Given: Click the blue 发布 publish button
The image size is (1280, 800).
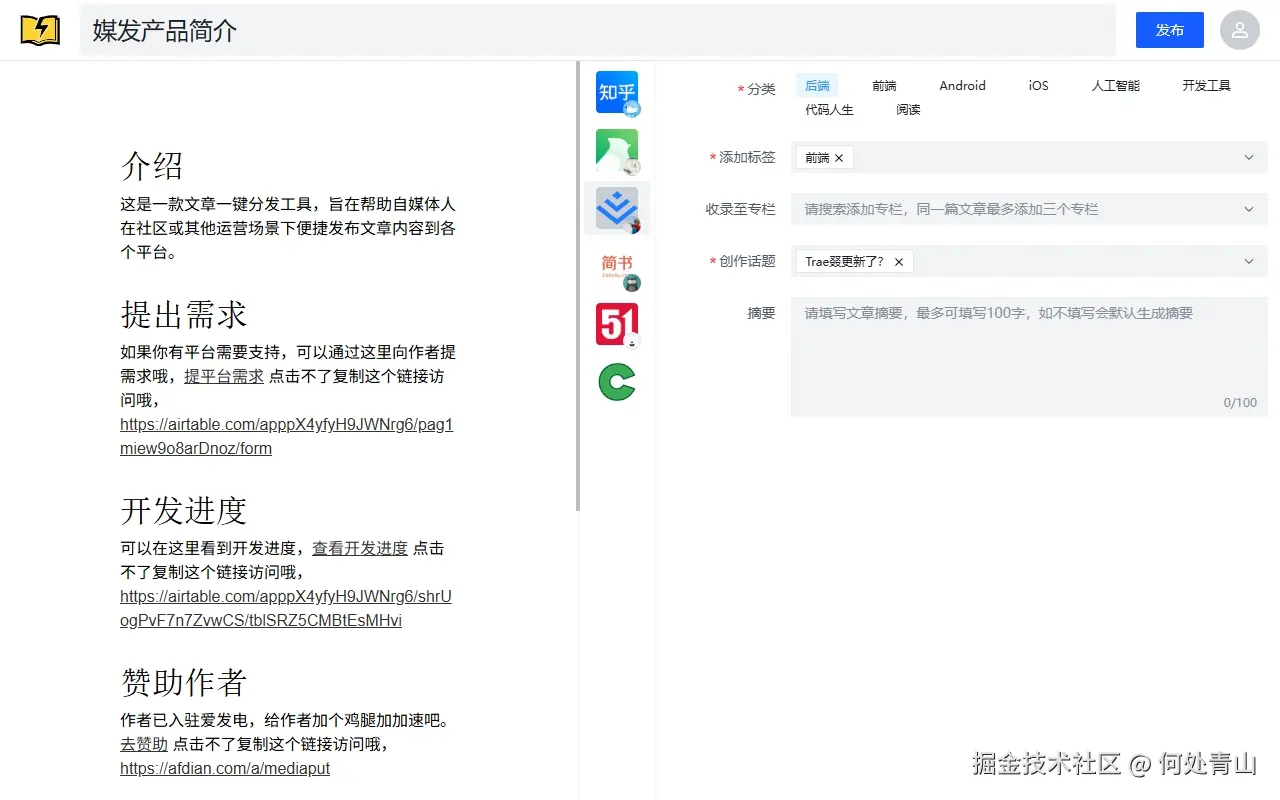Looking at the screenshot, I should pyautogui.click(x=1169, y=30).
